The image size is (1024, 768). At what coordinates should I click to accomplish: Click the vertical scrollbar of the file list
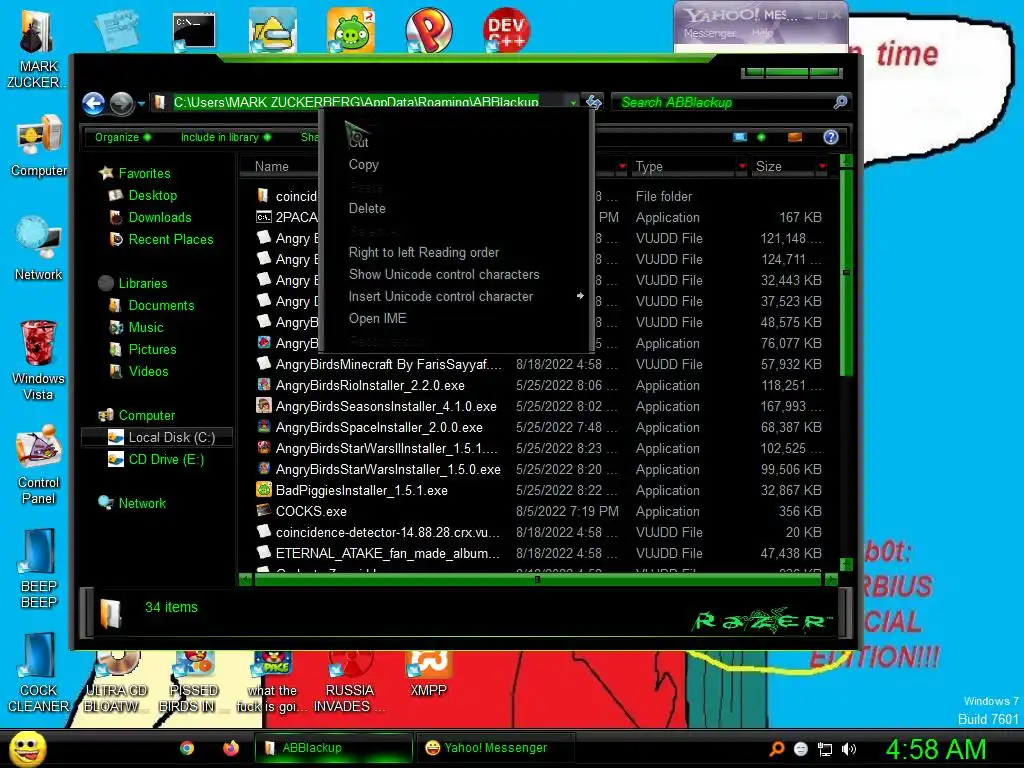coord(846,271)
